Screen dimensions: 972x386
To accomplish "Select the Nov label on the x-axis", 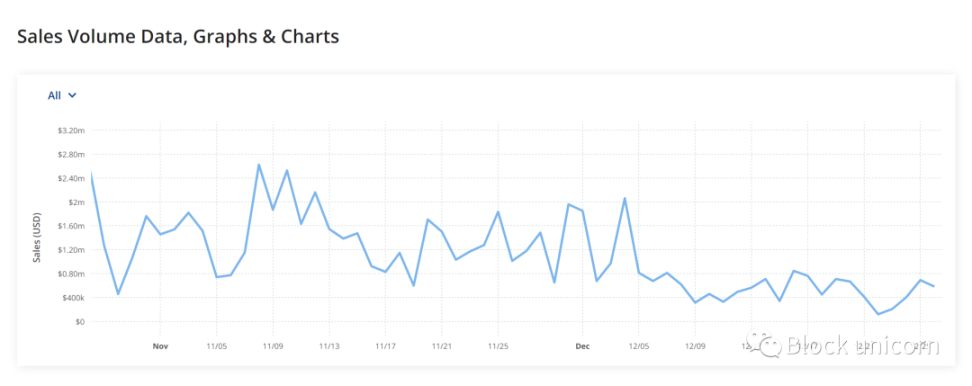I will [x=161, y=346].
